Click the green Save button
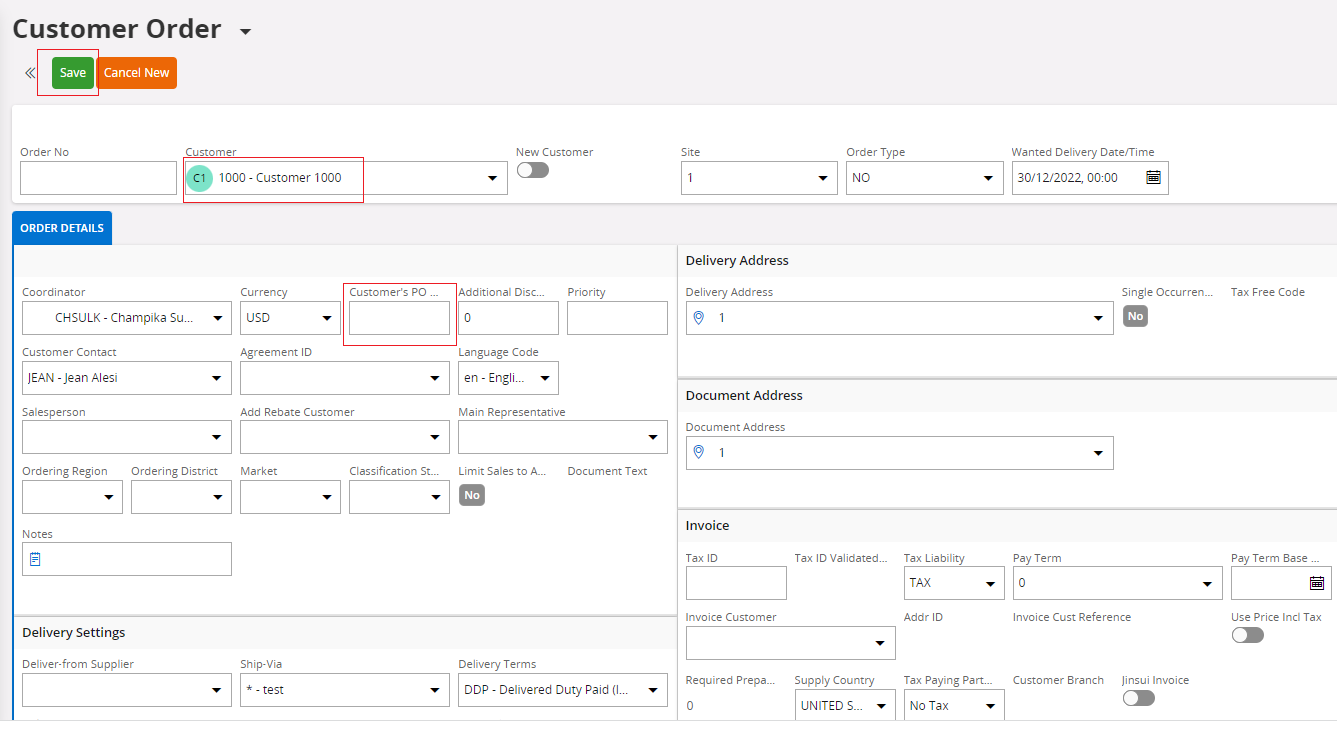This screenshot has height=730, width=1337. point(73,73)
